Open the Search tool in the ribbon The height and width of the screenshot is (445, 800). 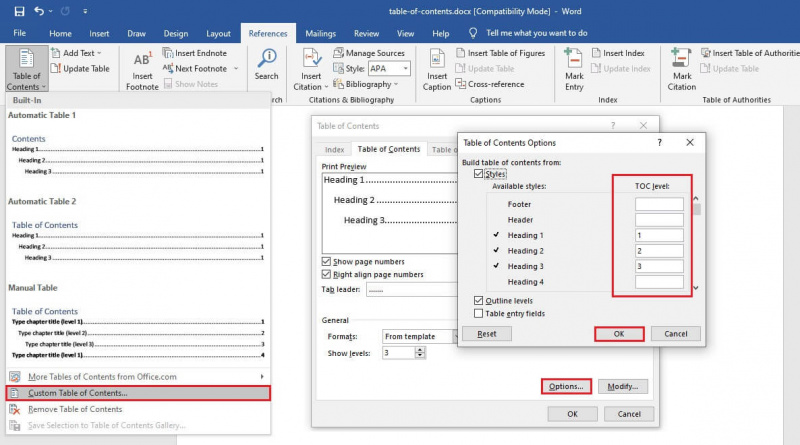tap(267, 59)
